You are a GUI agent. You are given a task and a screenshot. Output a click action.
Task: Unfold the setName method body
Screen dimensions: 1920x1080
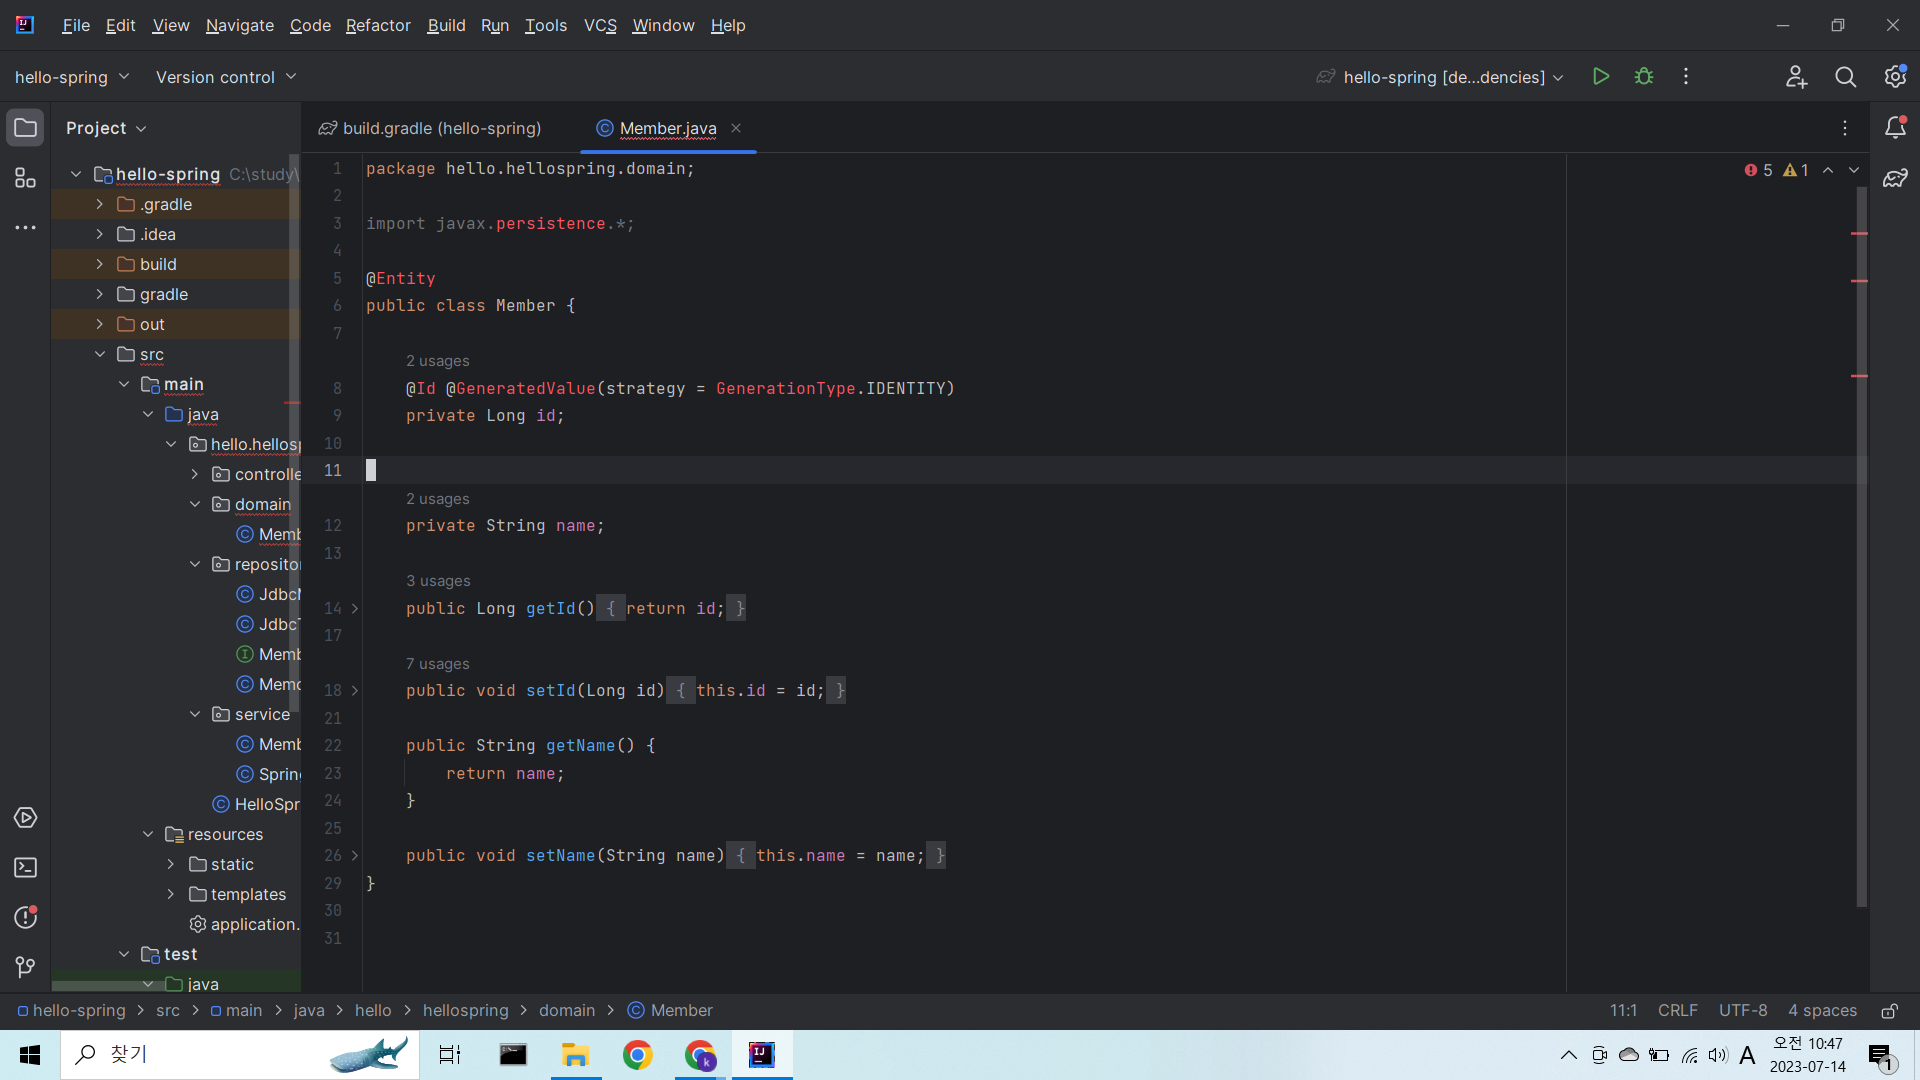point(355,856)
